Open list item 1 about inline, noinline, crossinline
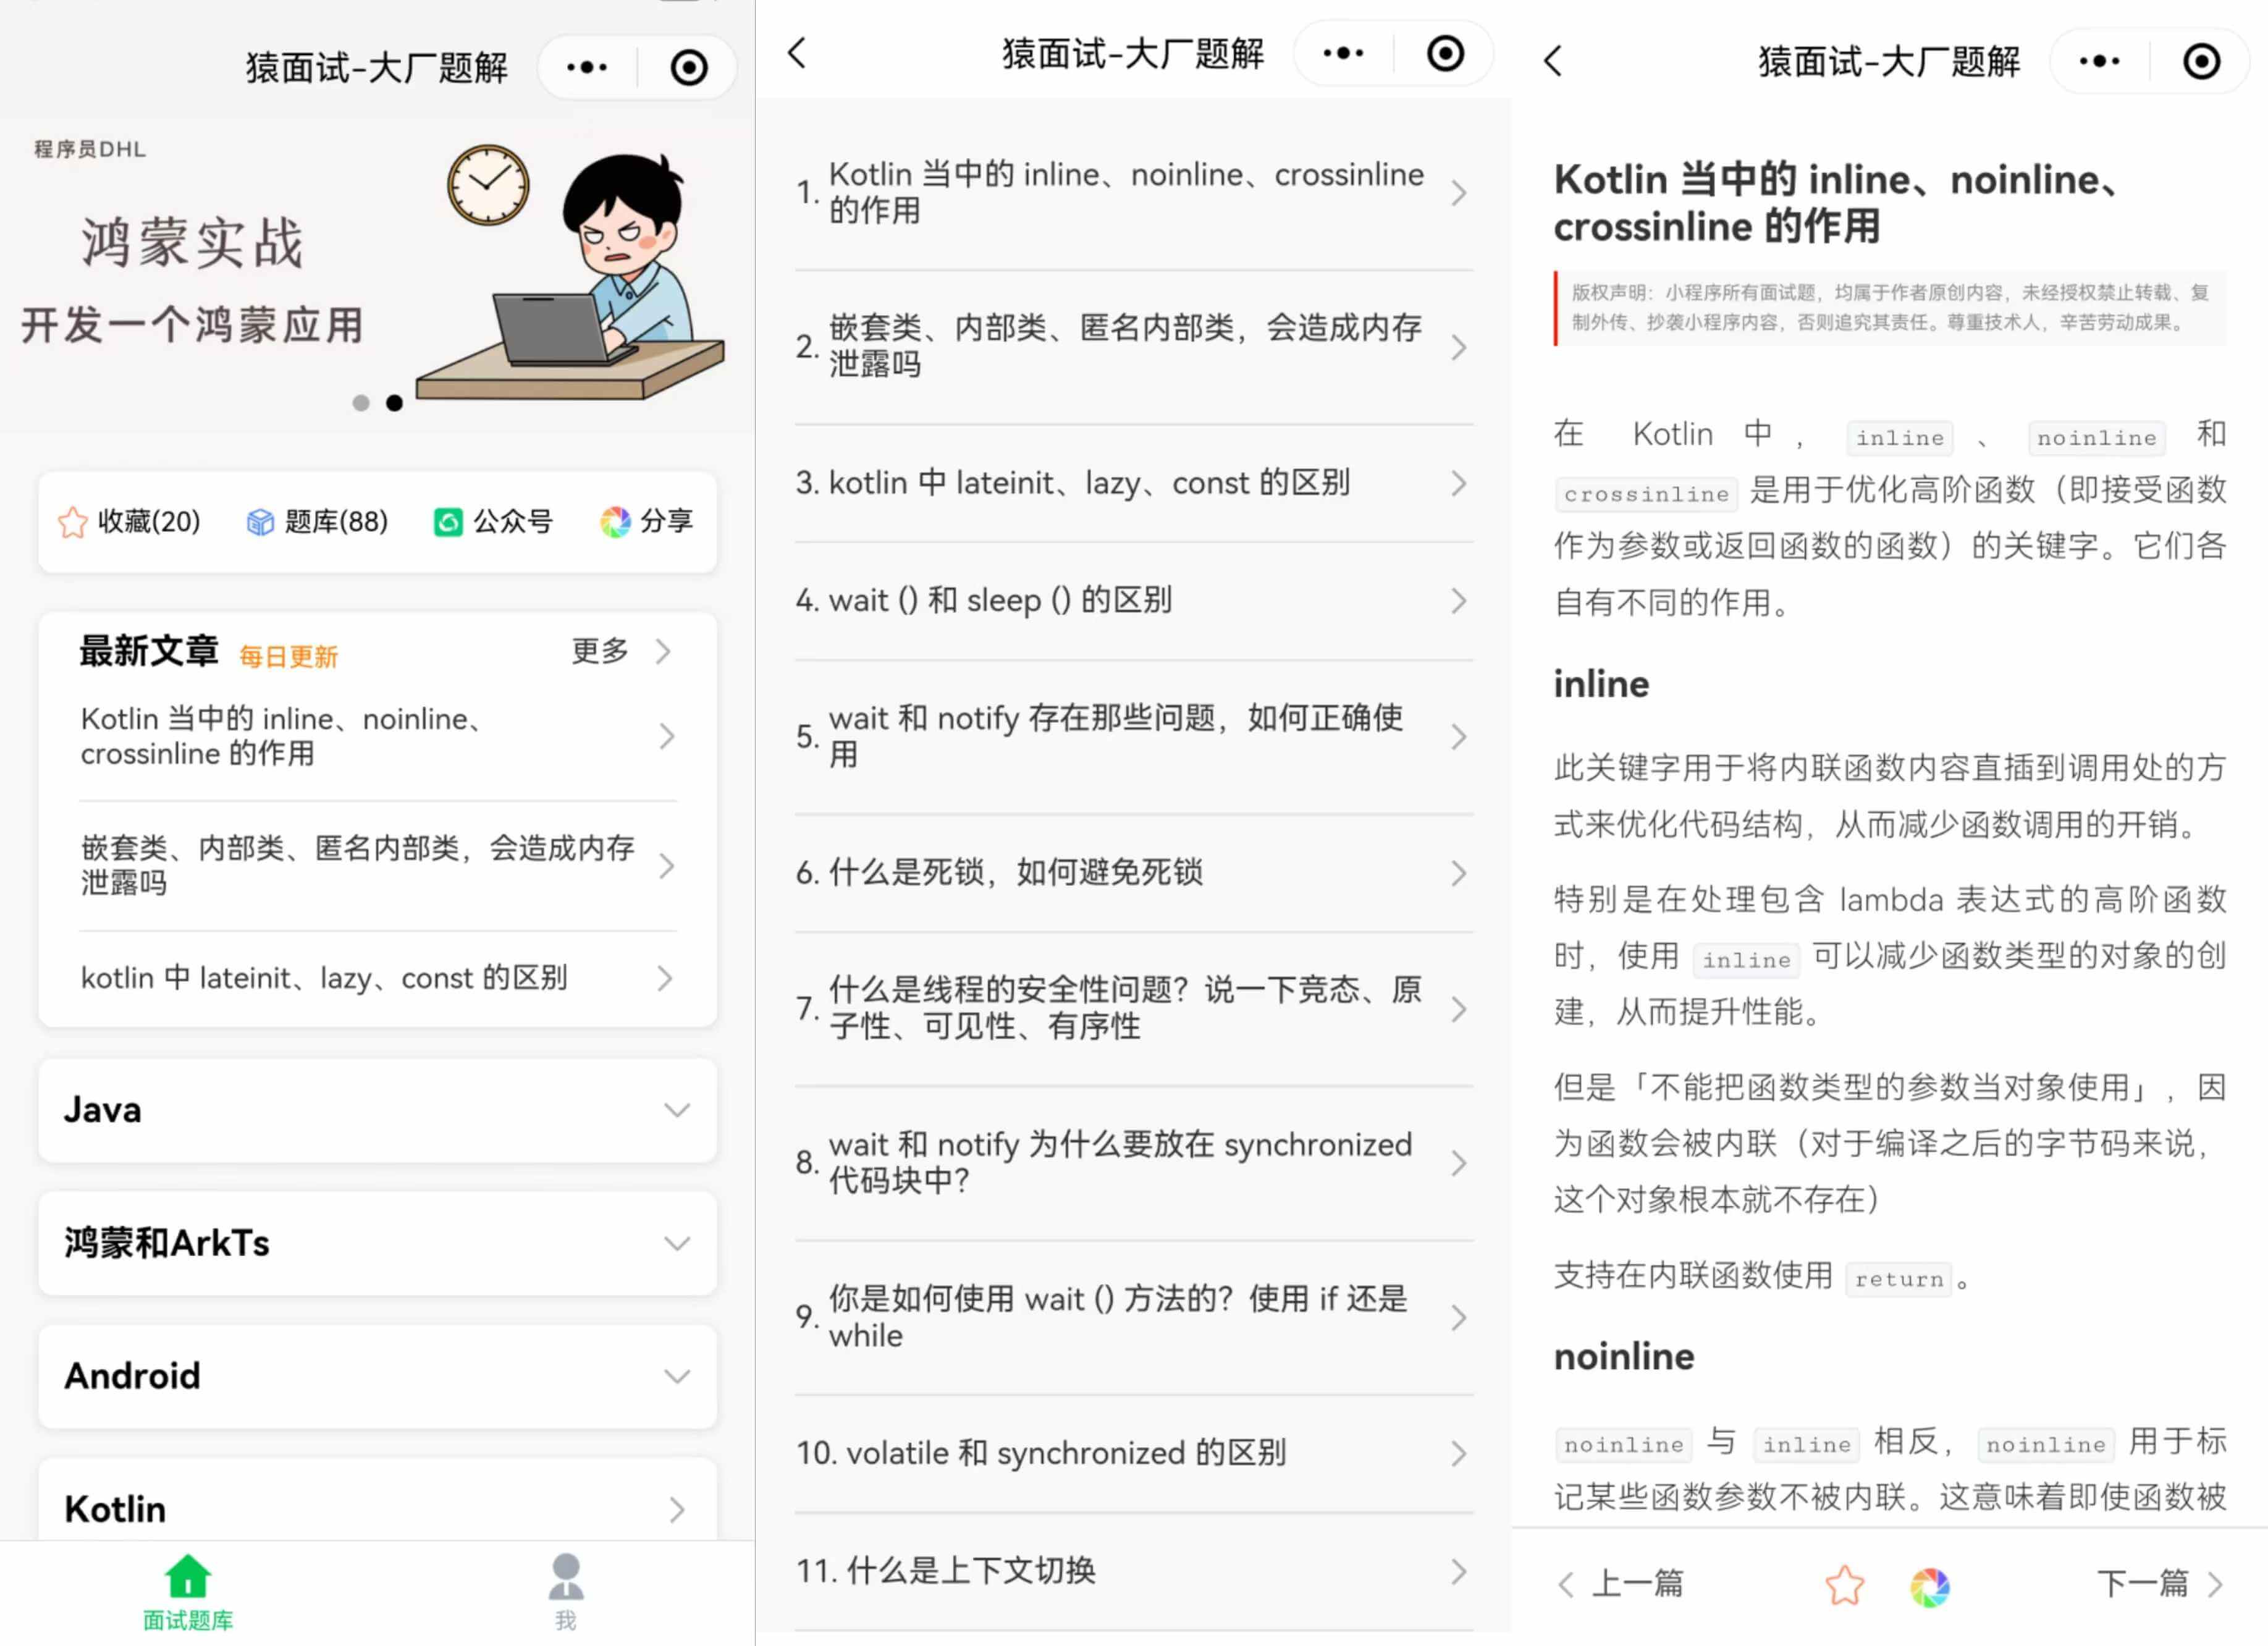This screenshot has width=2268, height=1646. pos(1133,192)
